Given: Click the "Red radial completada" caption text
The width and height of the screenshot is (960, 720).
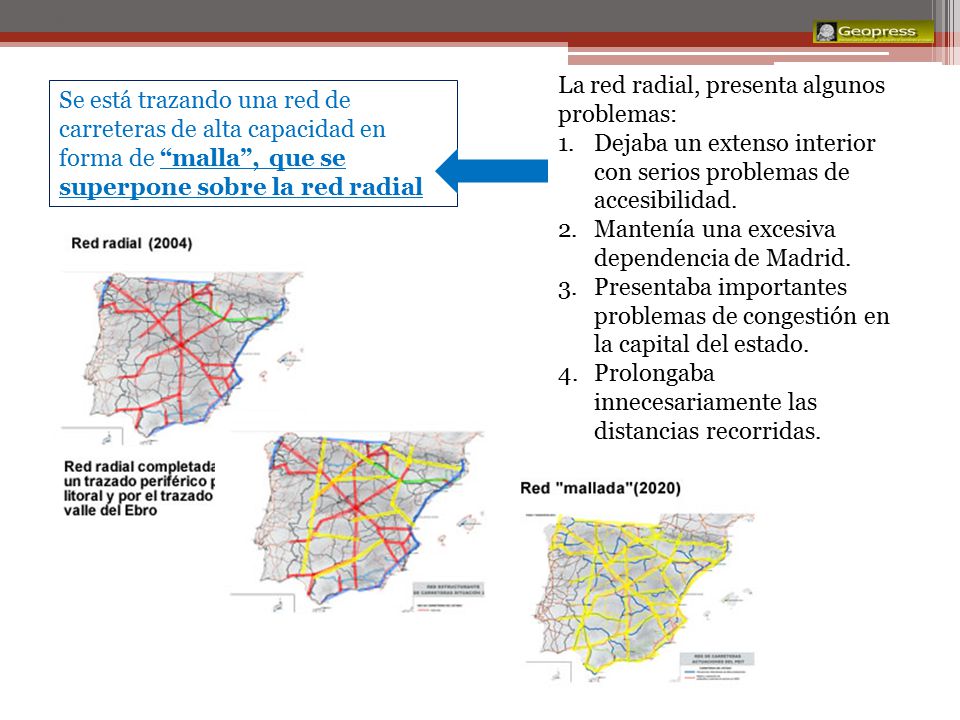Looking at the screenshot, I should point(140,467).
